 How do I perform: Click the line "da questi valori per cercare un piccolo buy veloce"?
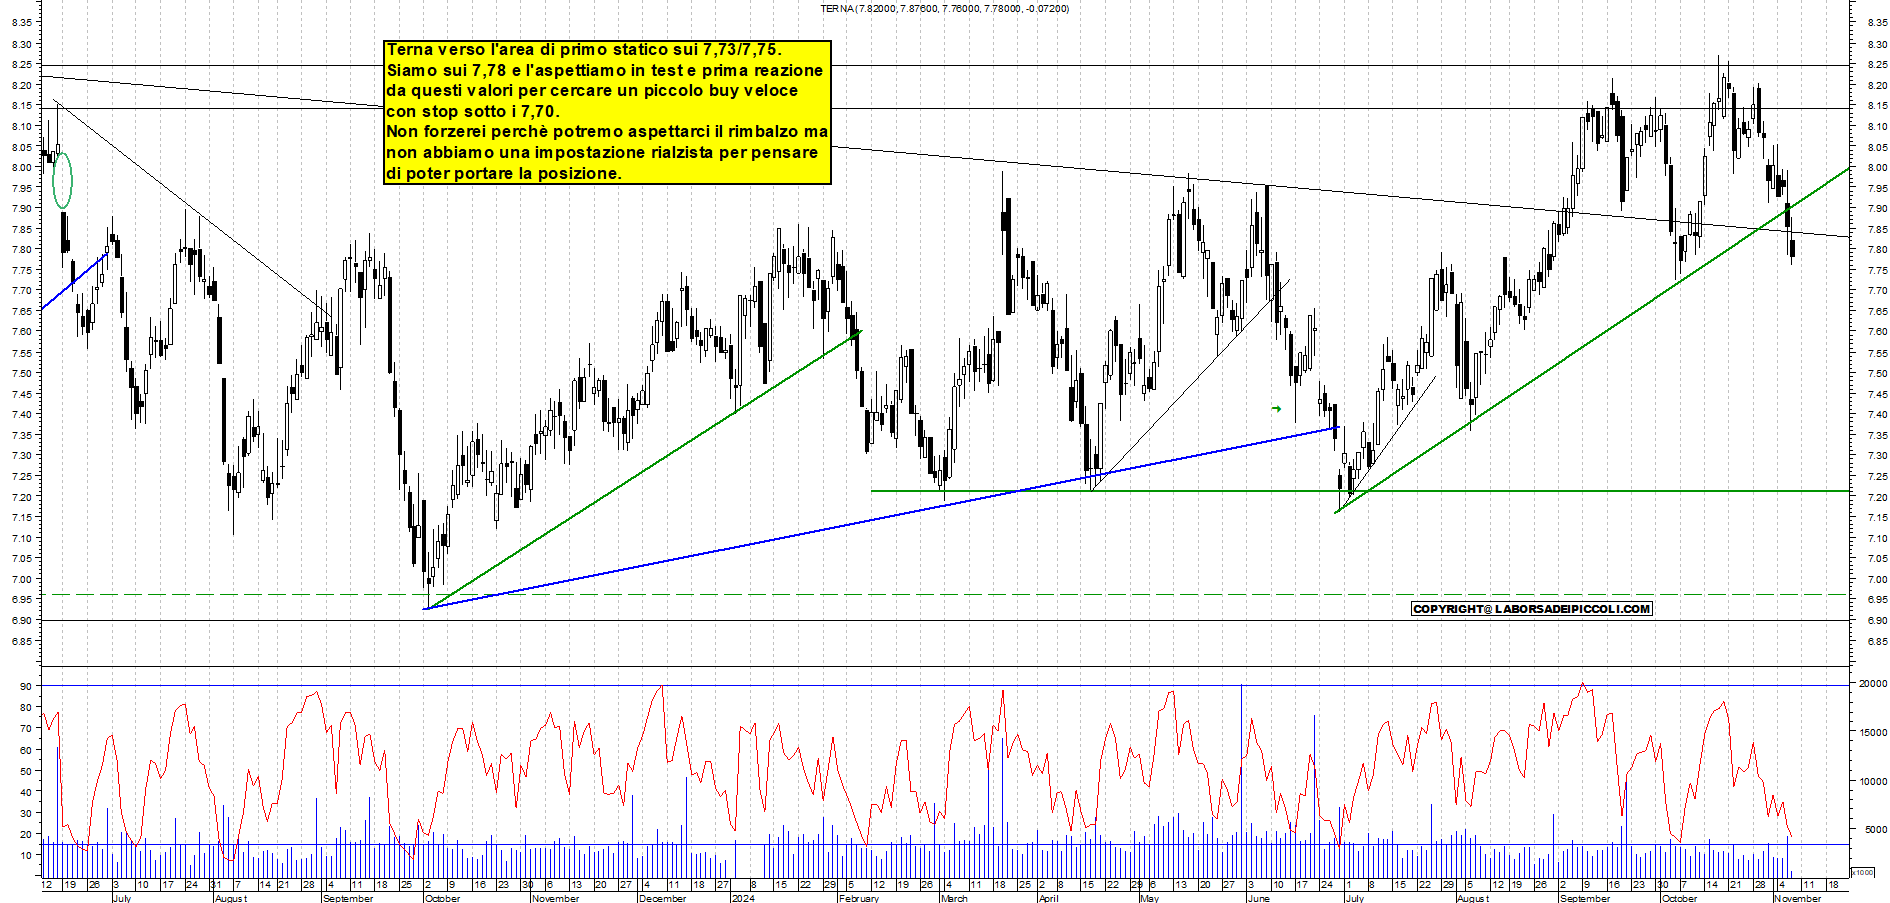[592, 90]
